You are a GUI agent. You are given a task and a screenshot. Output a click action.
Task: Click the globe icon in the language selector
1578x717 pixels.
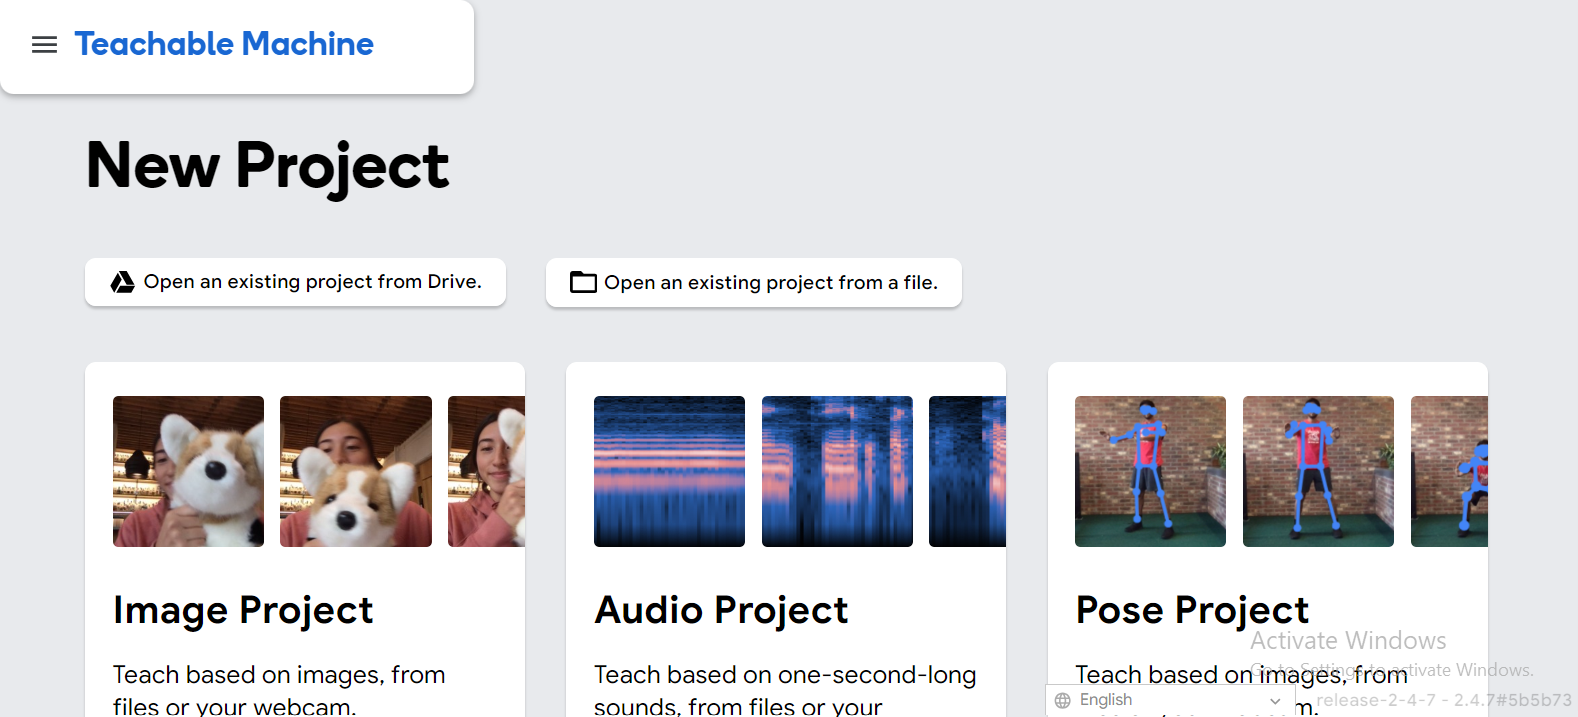point(1063,700)
